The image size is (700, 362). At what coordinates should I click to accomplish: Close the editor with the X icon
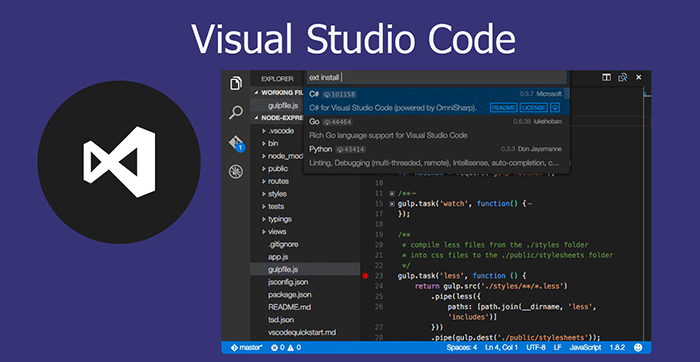(x=638, y=77)
